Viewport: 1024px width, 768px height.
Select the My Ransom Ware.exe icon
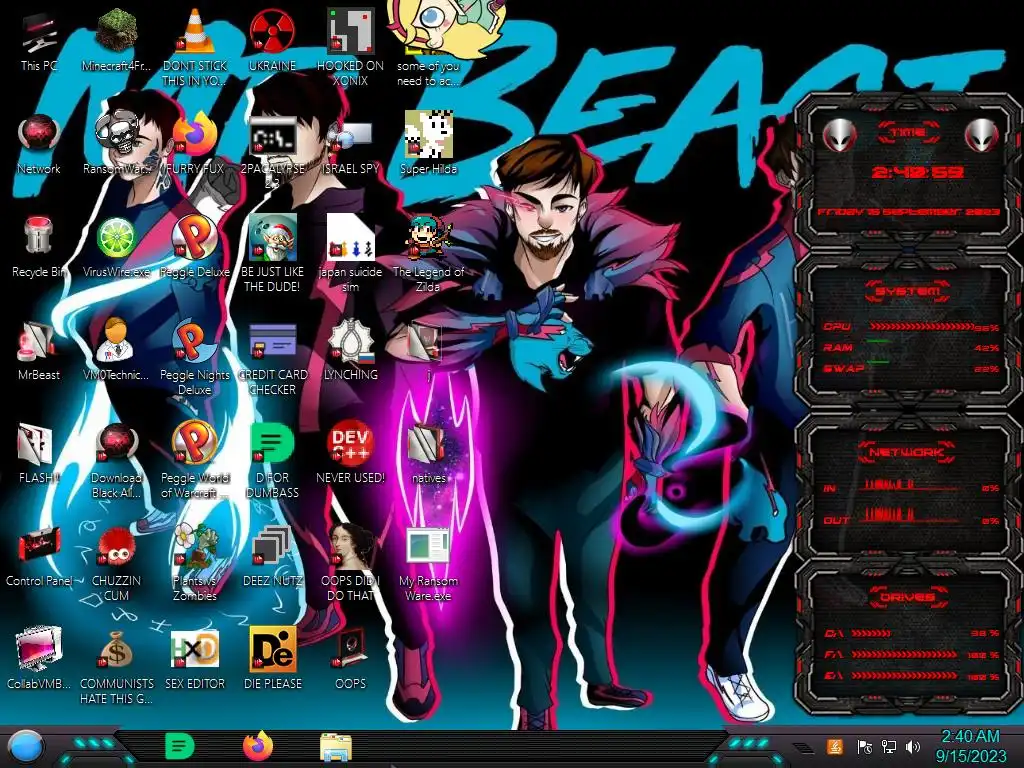[x=428, y=565]
